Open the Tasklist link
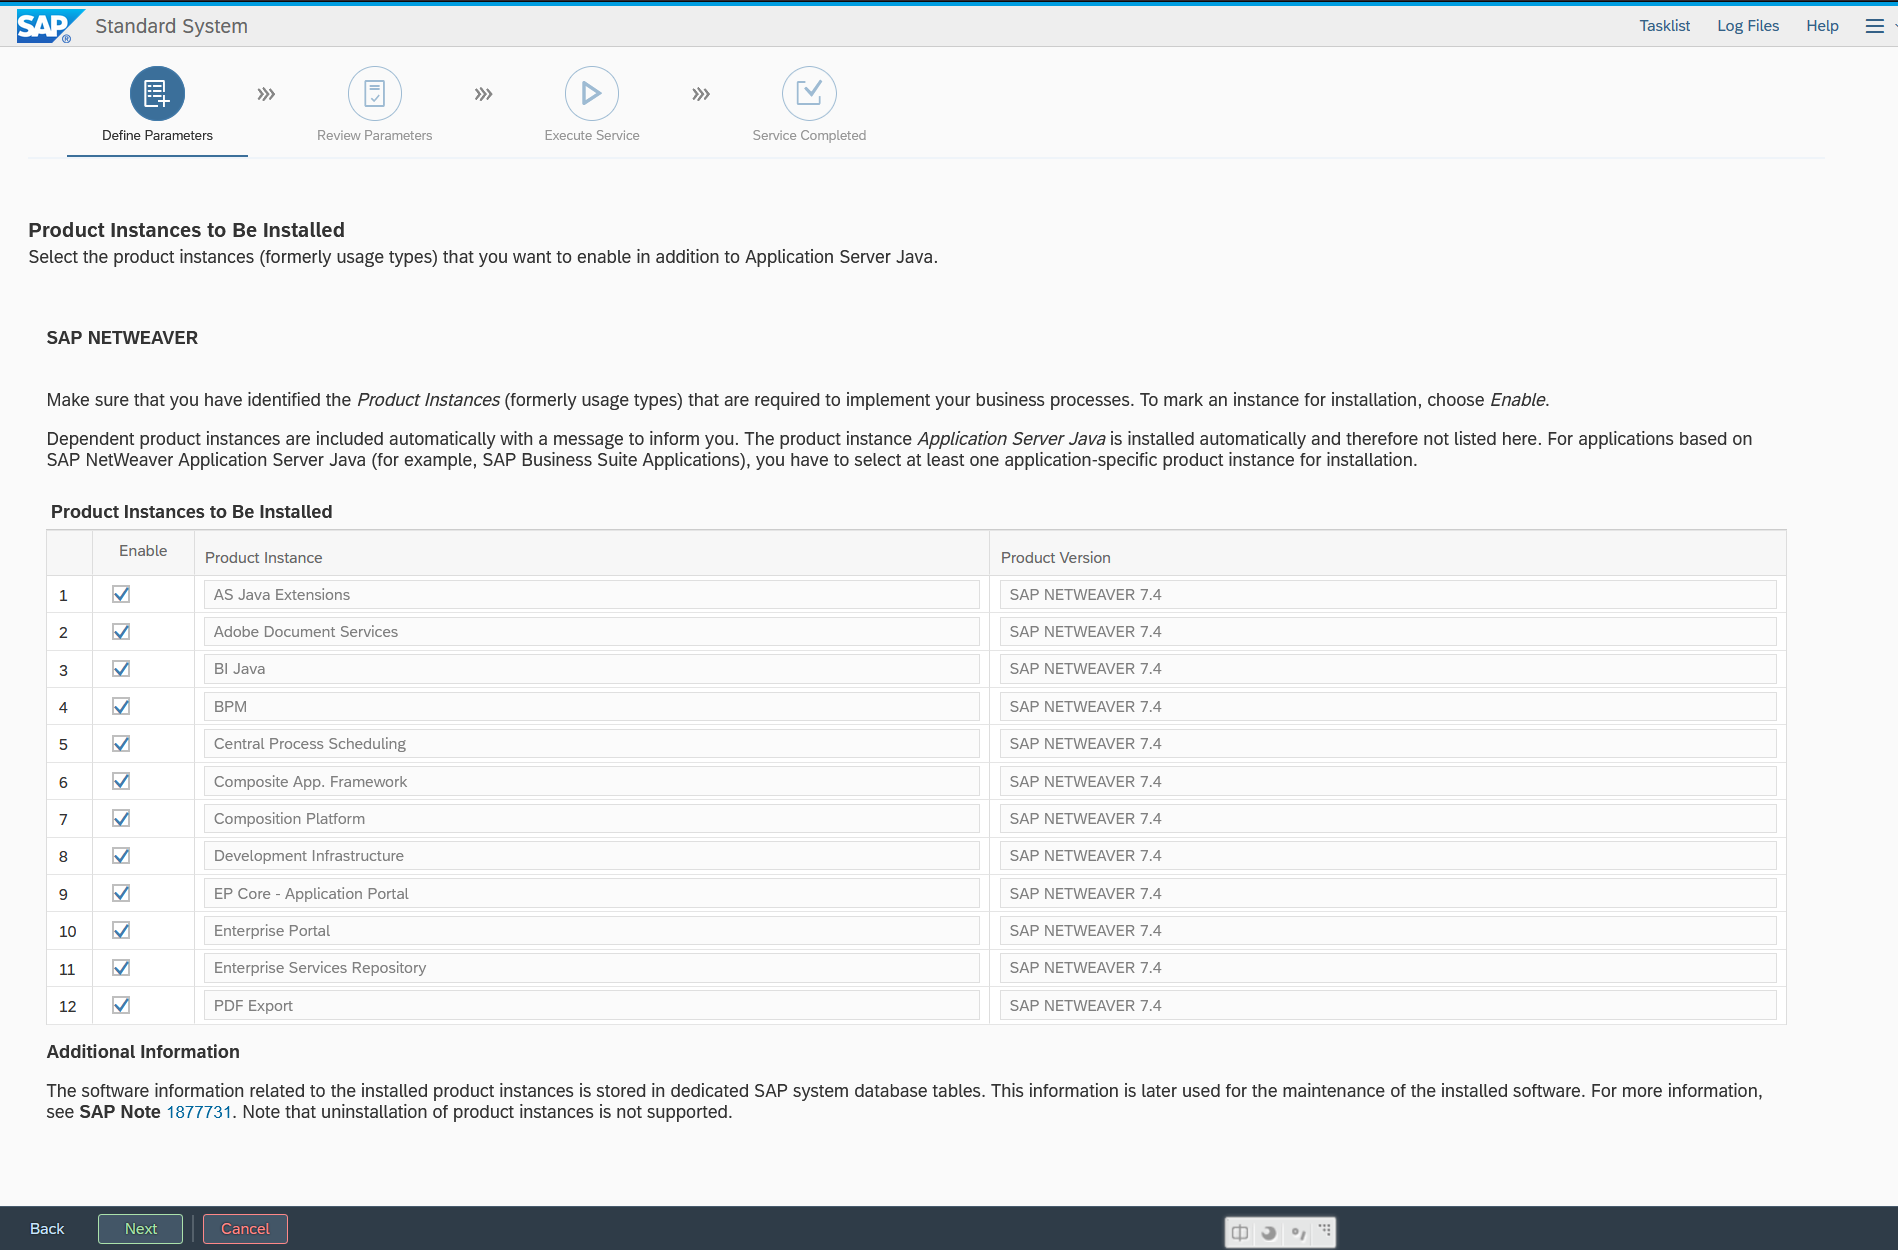 (1664, 26)
